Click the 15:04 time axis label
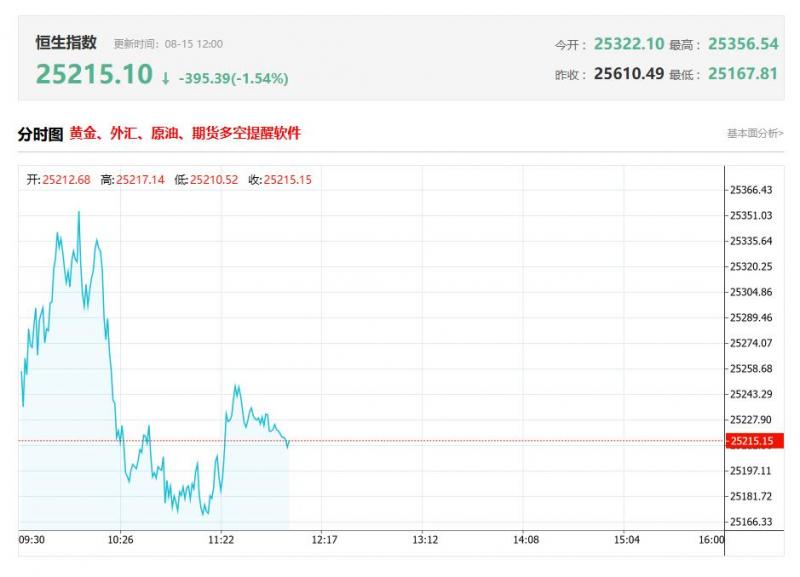The width and height of the screenshot is (800, 577). point(627,540)
